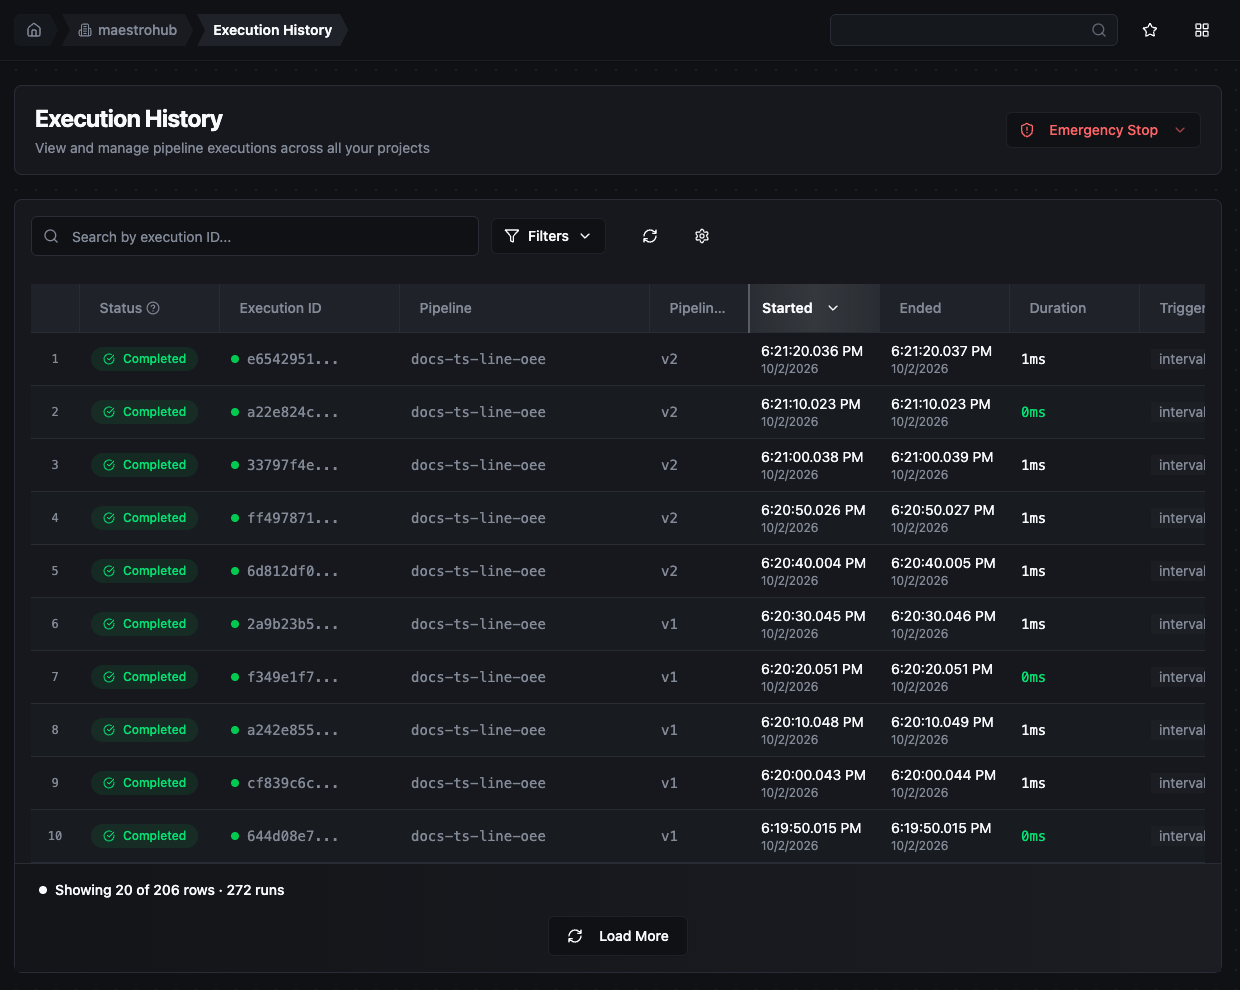1240x990 pixels.
Task: Click the docs-ts-line-oee pipeline in row 6
Action: click(478, 624)
